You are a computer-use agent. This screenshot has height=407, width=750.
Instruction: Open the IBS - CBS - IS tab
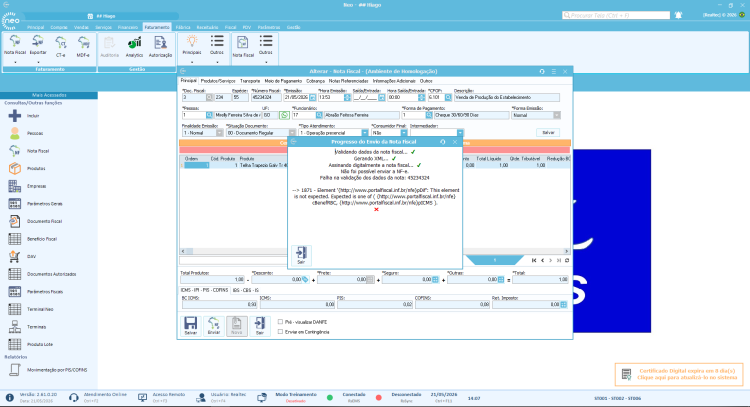click(x=246, y=290)
